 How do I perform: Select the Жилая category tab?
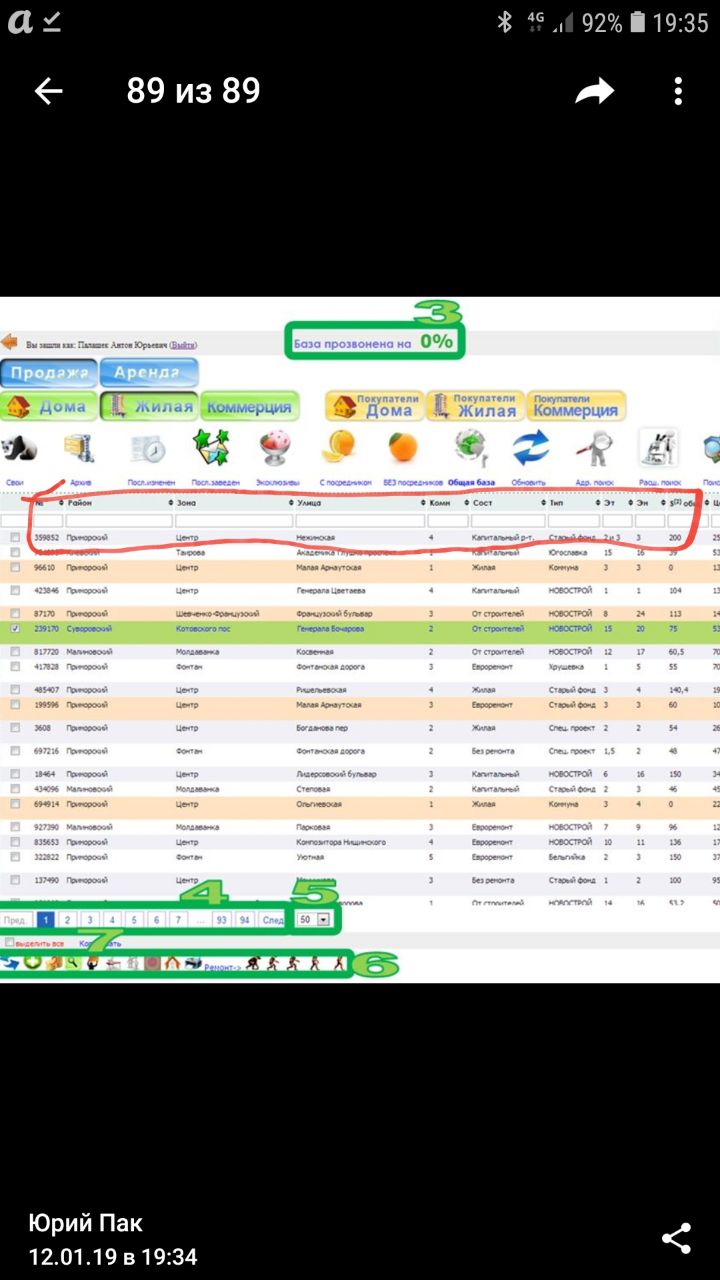pyautogui.click(x=149, y=407)
